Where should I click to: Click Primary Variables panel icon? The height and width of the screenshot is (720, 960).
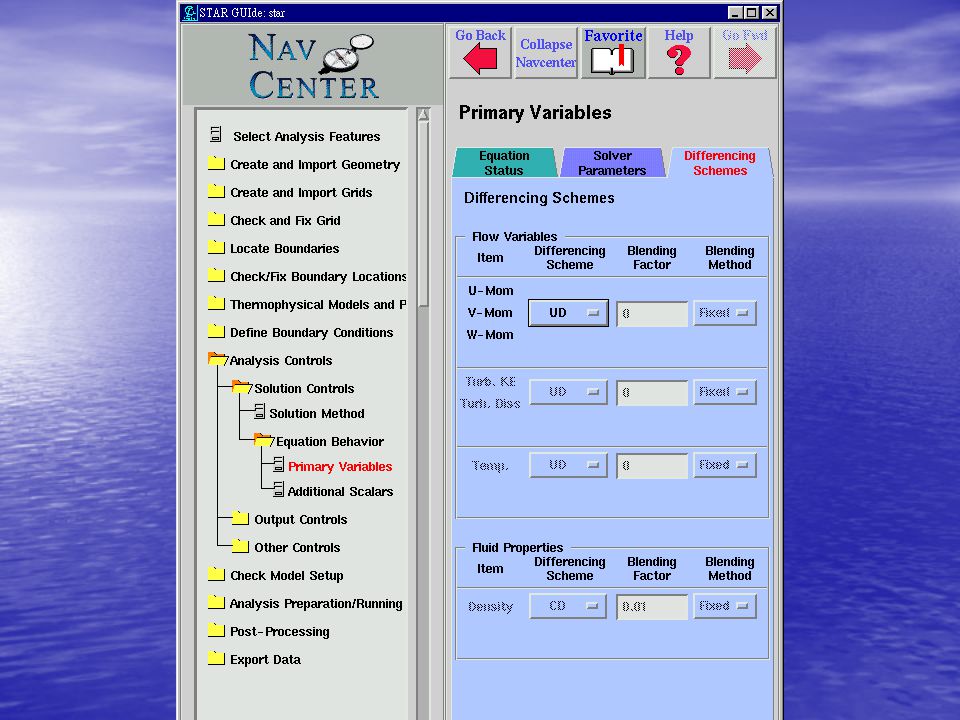[279, 465]
